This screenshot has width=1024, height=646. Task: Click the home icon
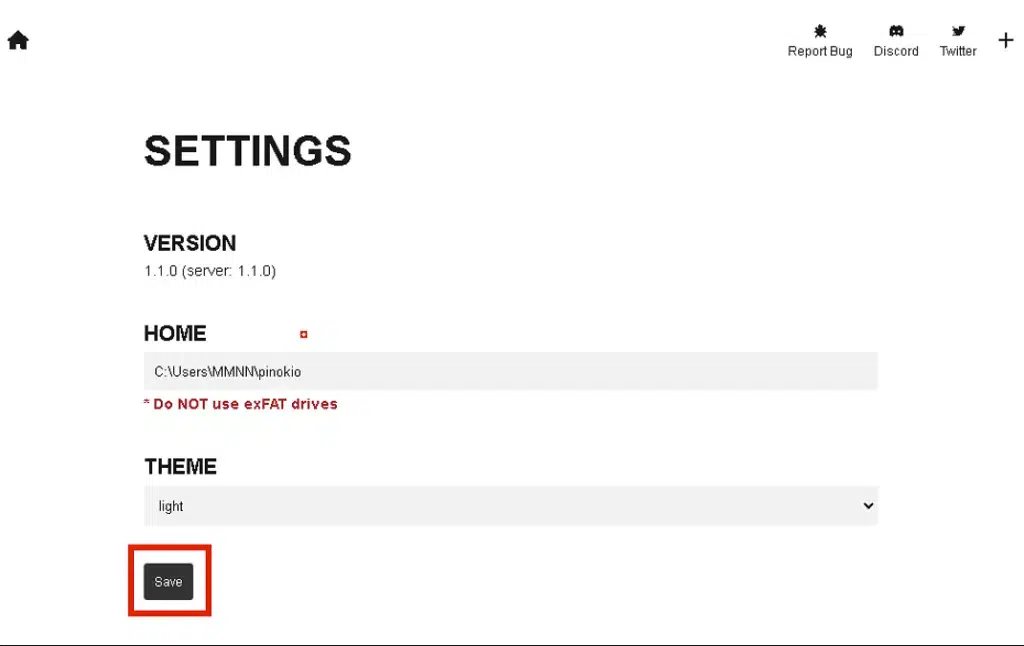pos(18,40)
